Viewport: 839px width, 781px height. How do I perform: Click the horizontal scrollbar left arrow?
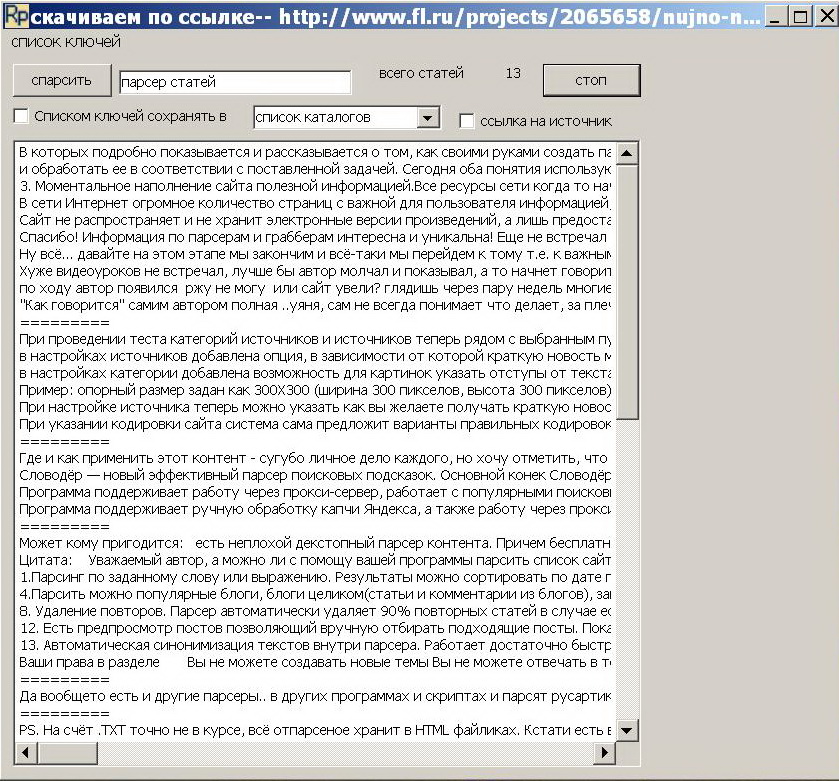click(x=26, y=753)
